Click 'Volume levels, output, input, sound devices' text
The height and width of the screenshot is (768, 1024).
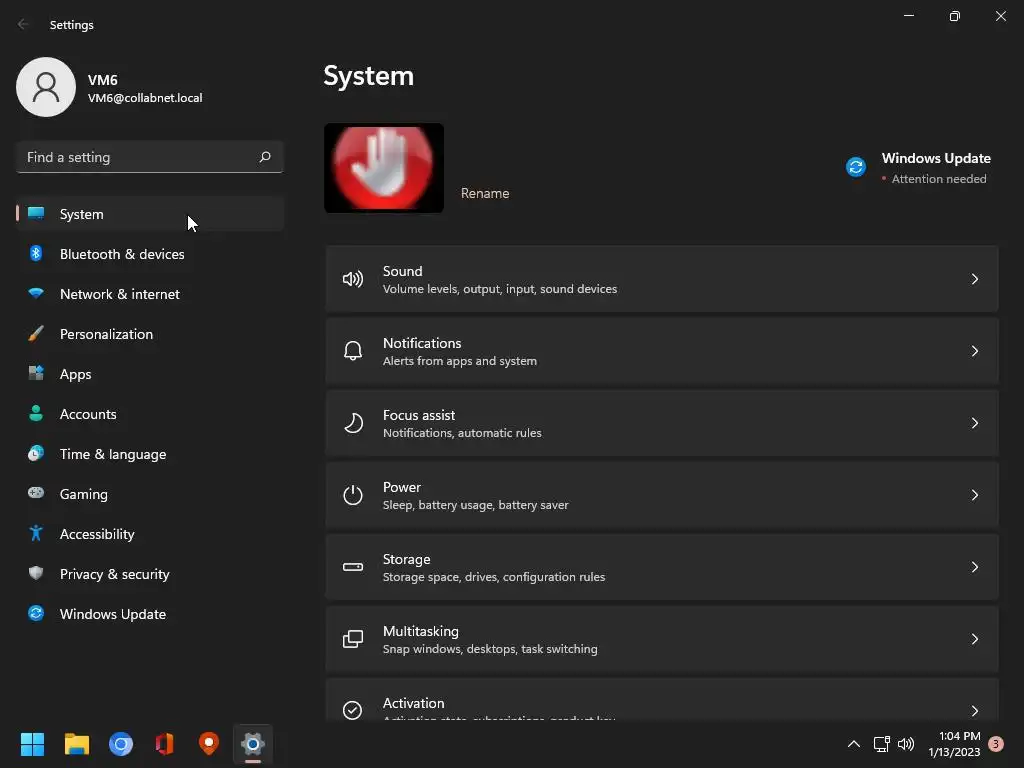click(x=500, y=289)
